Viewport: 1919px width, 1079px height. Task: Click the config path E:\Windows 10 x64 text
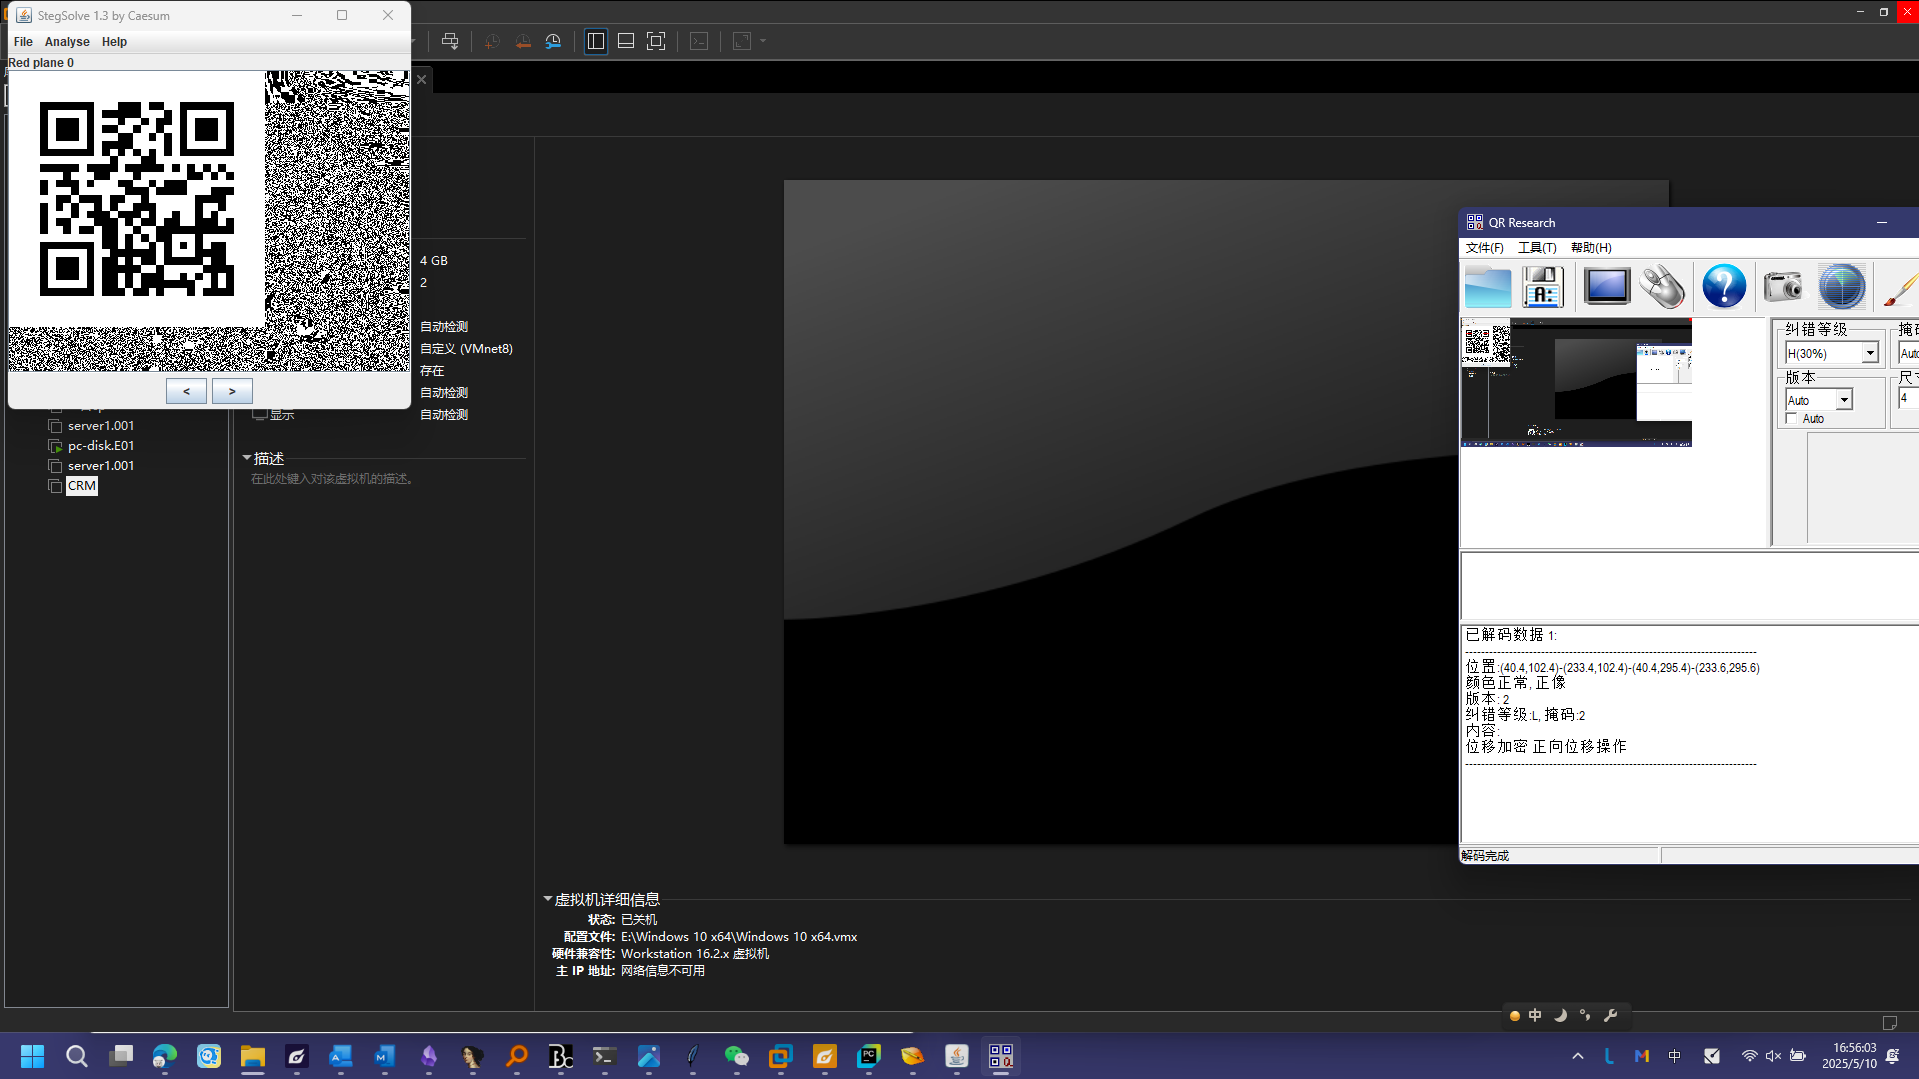(x=739, y=937)
